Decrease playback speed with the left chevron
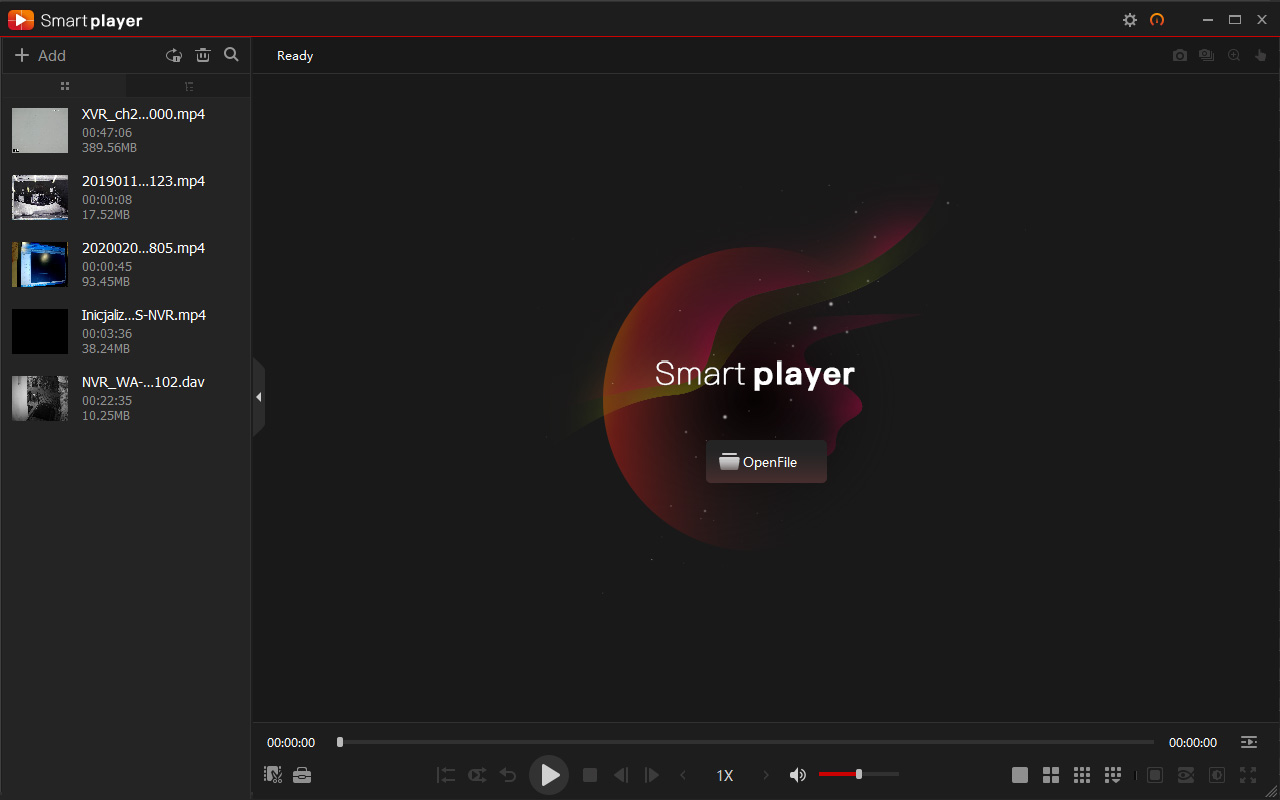The height and width of the screenshot is (800, 1280). (684, 775)
